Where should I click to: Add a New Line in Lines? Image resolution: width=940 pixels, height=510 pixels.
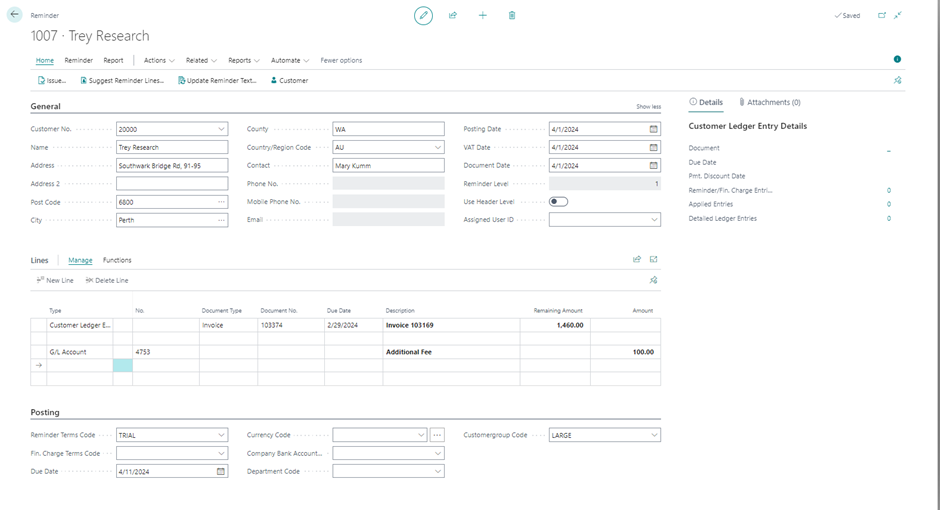click(55, 280)
